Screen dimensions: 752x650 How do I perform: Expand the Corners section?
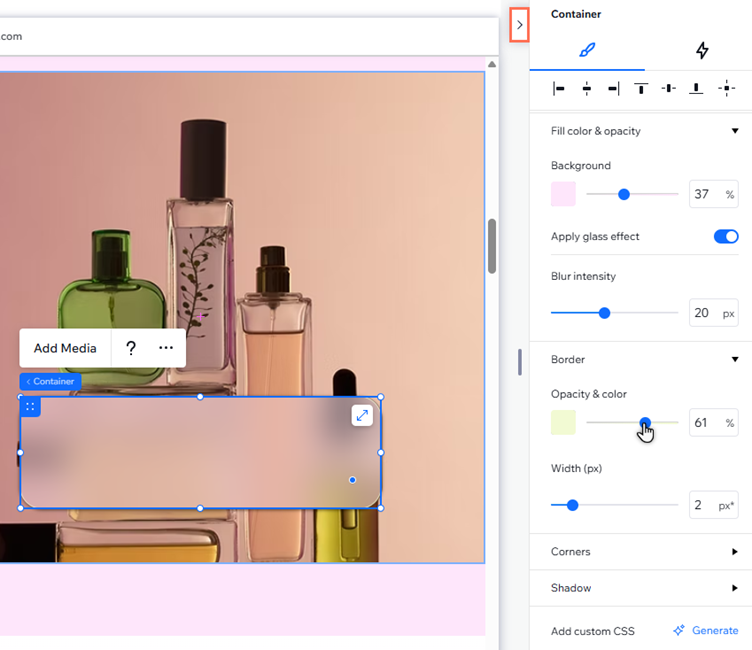pos(735,552)
